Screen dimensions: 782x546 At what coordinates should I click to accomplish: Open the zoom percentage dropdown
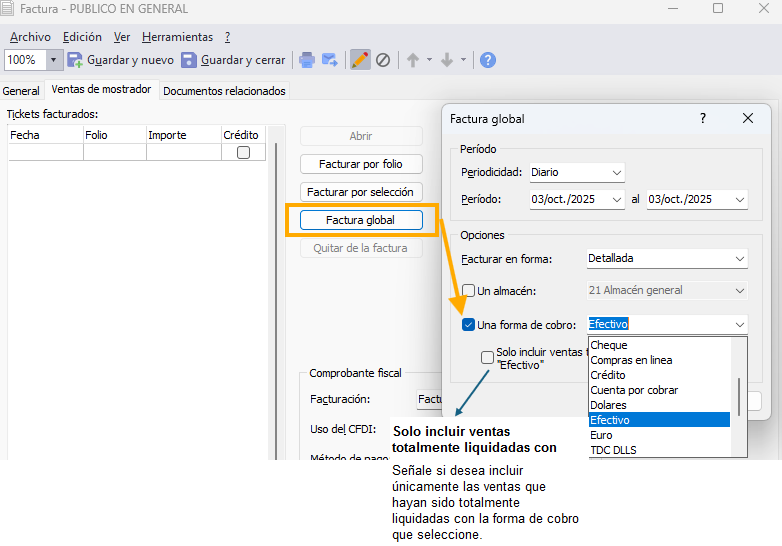pos(53,60)
